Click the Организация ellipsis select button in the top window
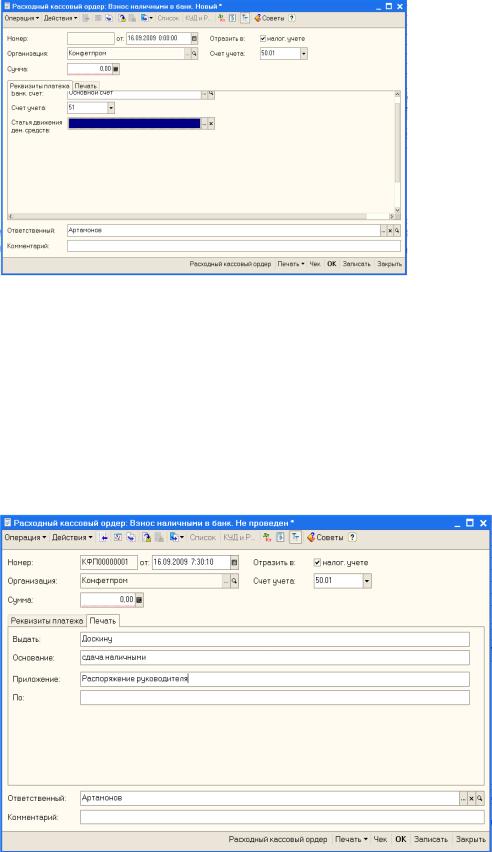The width and height of the screenshot is (492, 852). (188, 54)
